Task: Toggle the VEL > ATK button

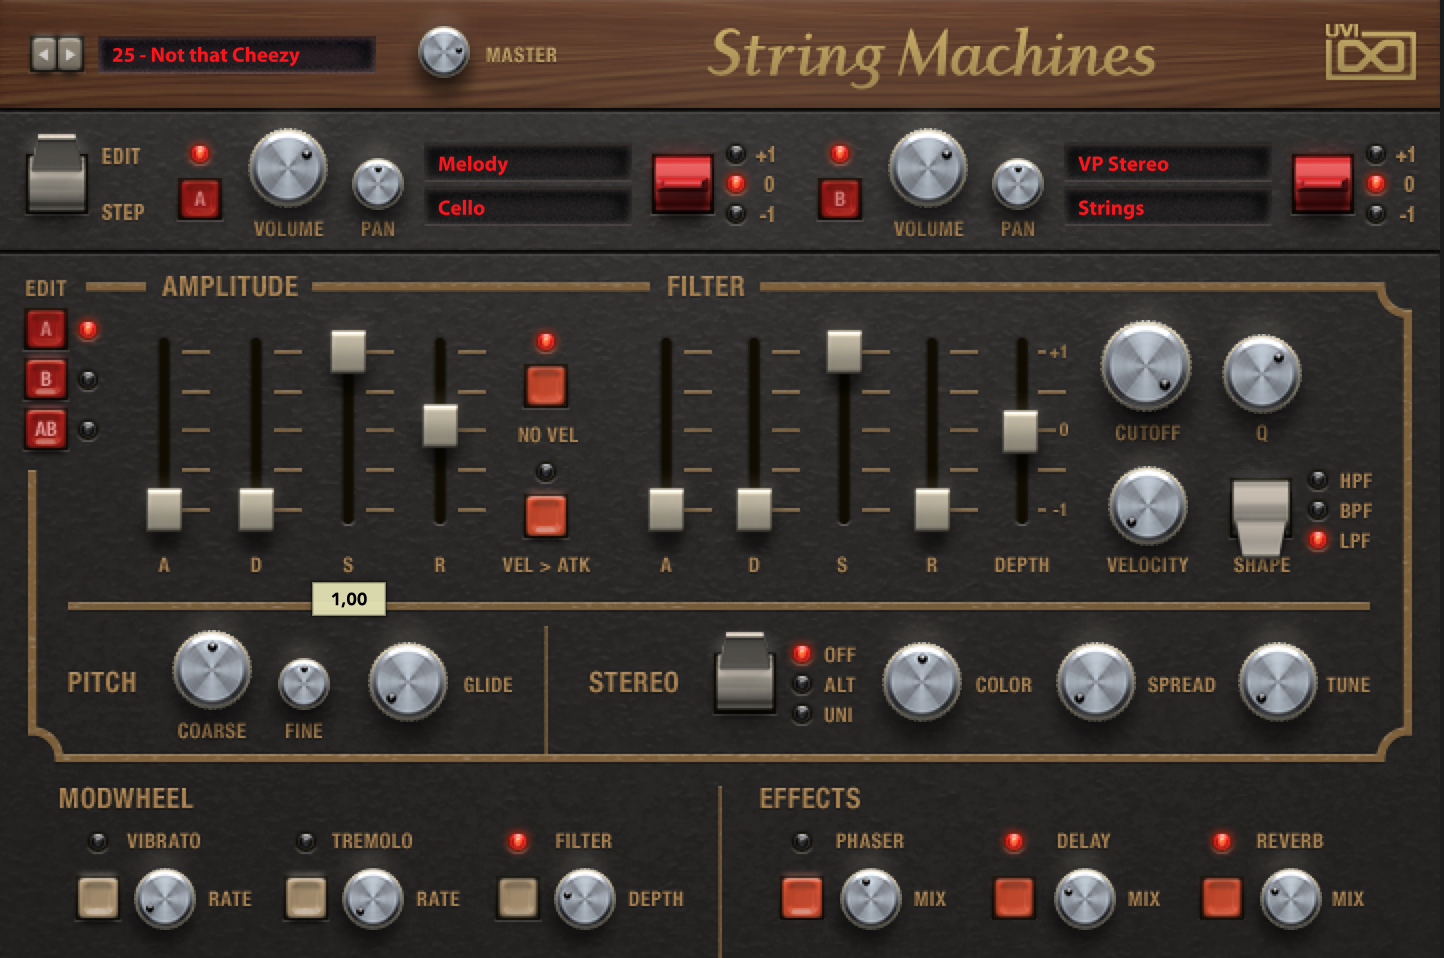Action: tap(546, 516)
